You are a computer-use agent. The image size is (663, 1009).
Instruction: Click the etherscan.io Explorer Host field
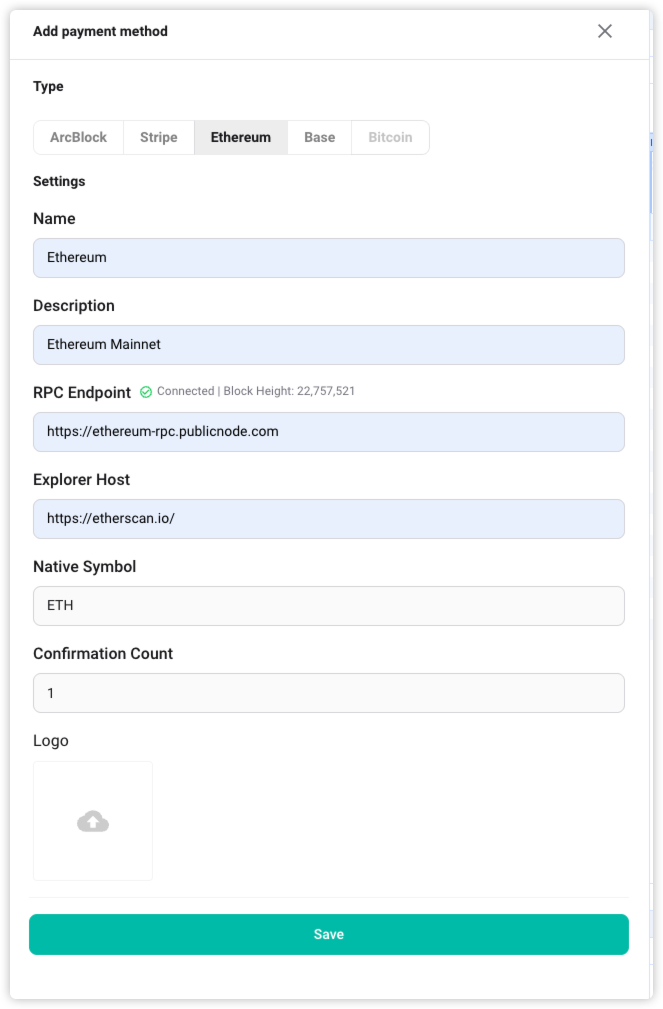tap(329, 518)
